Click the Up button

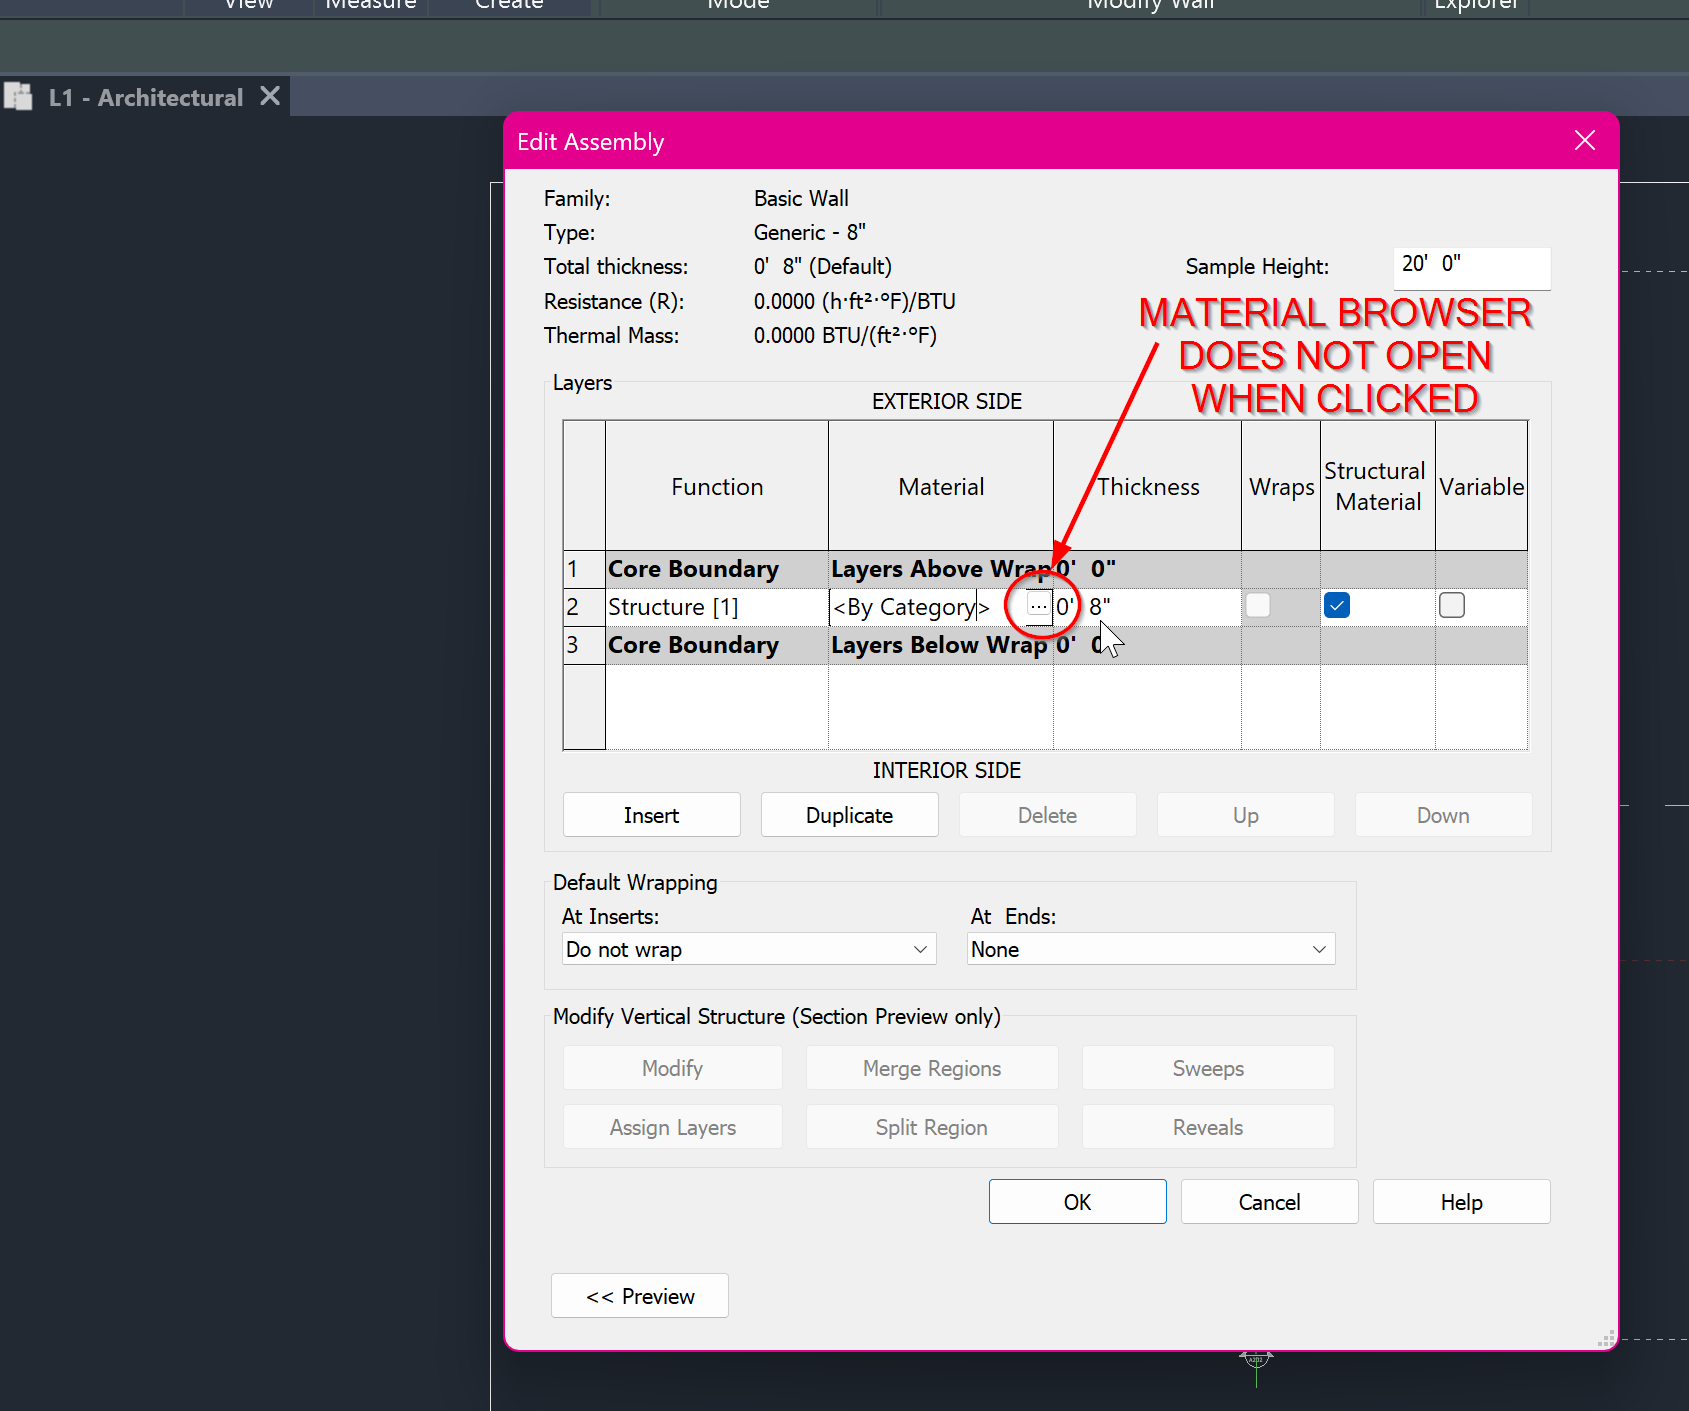(1246, 815)
